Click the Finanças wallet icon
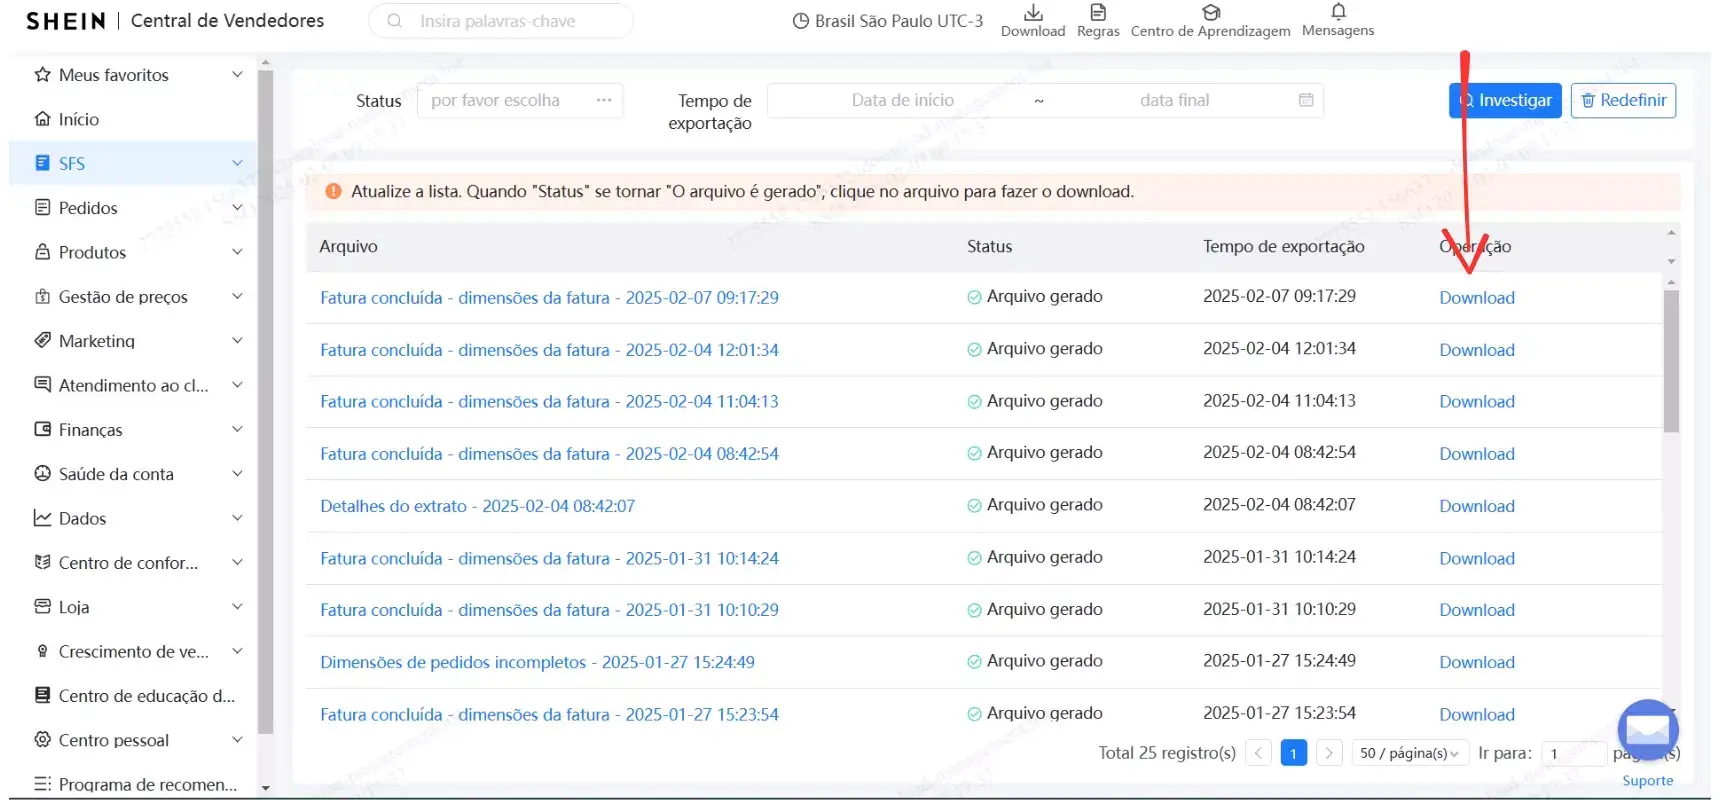The width and height of the screenshot is (1720, 800). pyautogui.click(x=42, y=429)
